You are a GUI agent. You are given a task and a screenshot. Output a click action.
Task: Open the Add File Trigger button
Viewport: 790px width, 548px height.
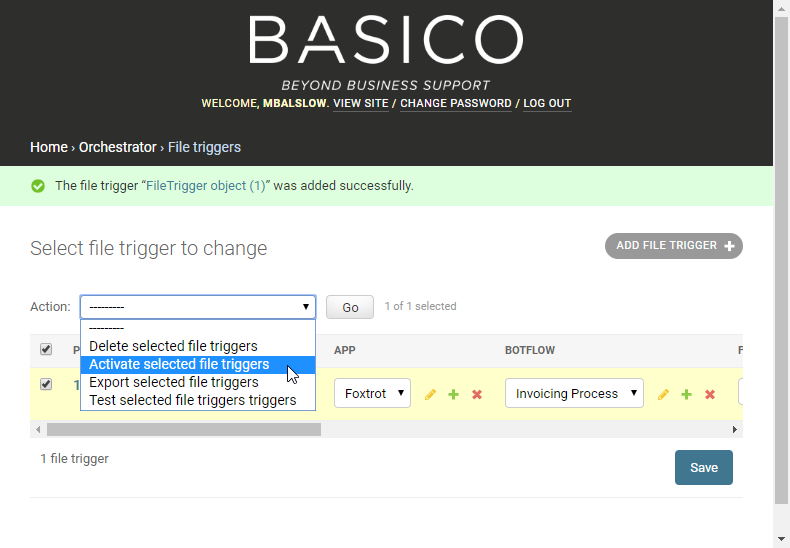(674, 246)
